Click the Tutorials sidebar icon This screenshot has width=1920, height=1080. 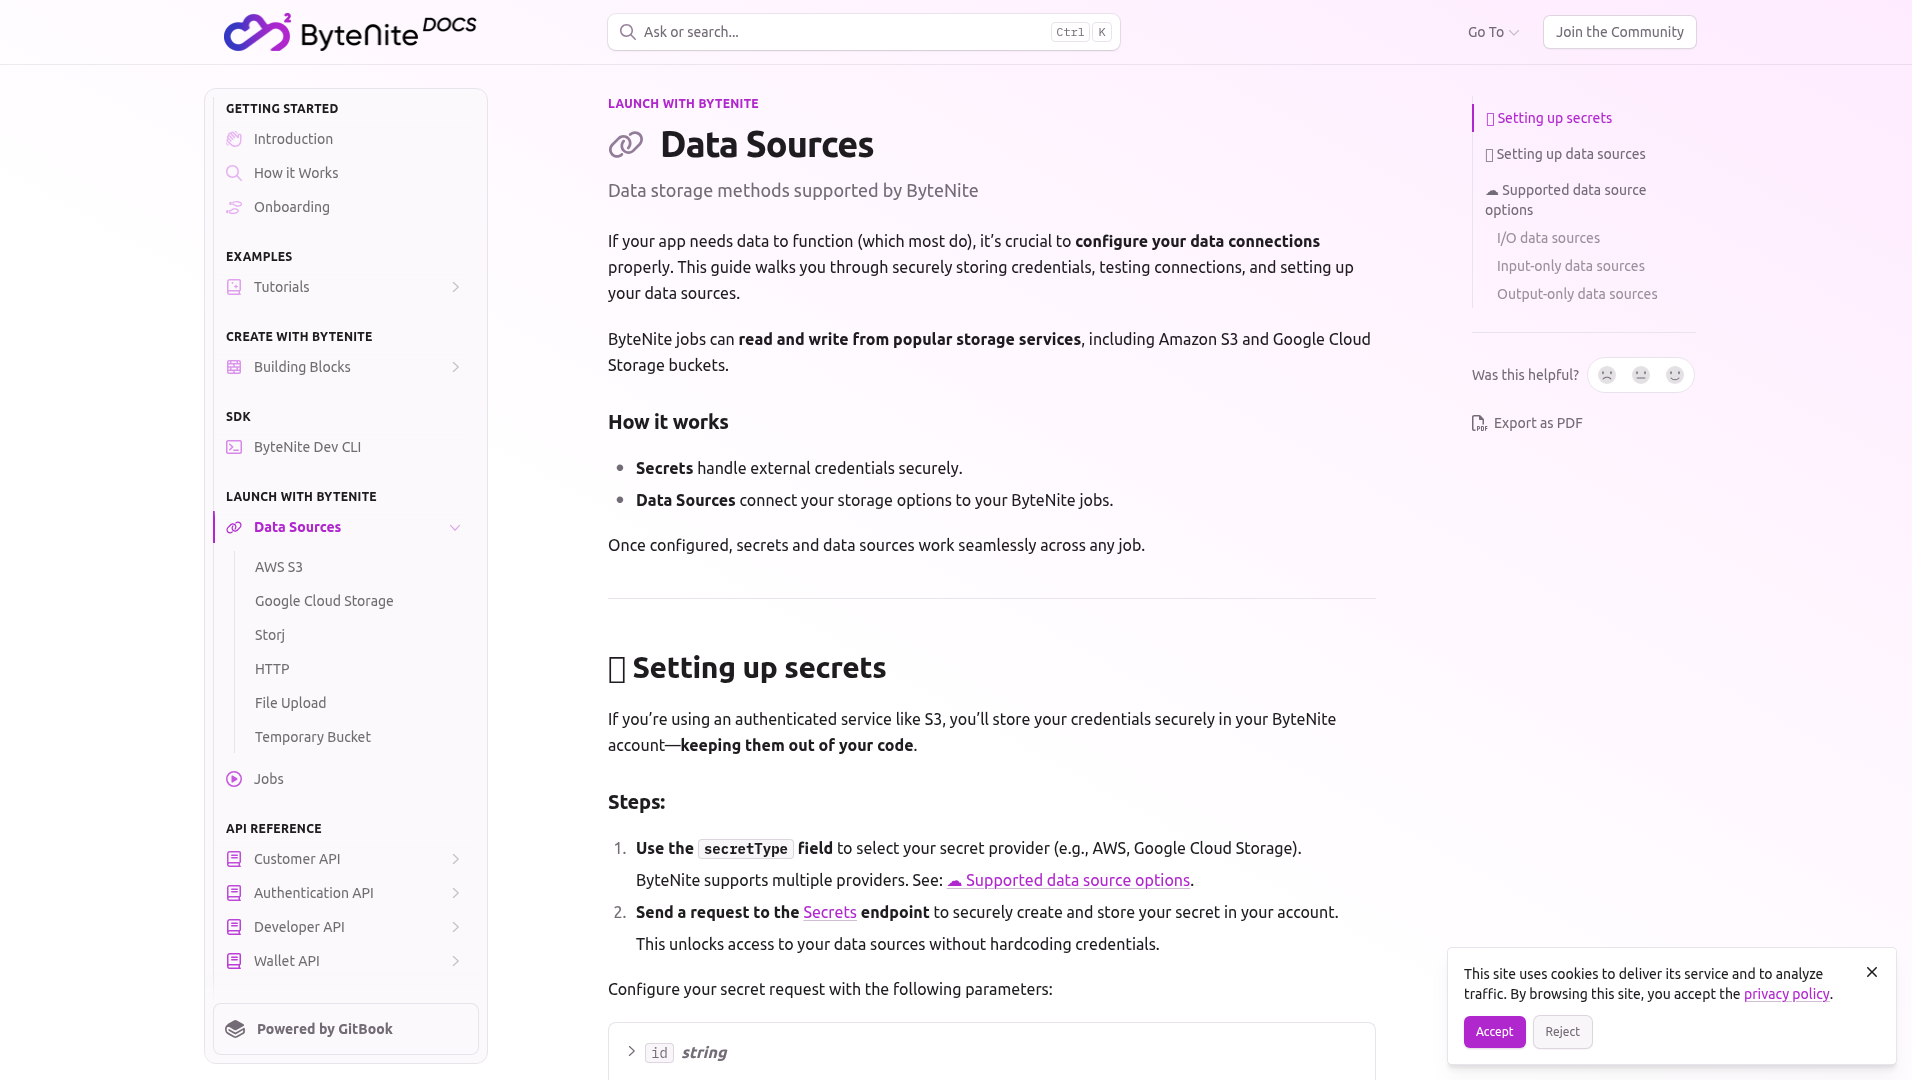click(x=234, y=287)
